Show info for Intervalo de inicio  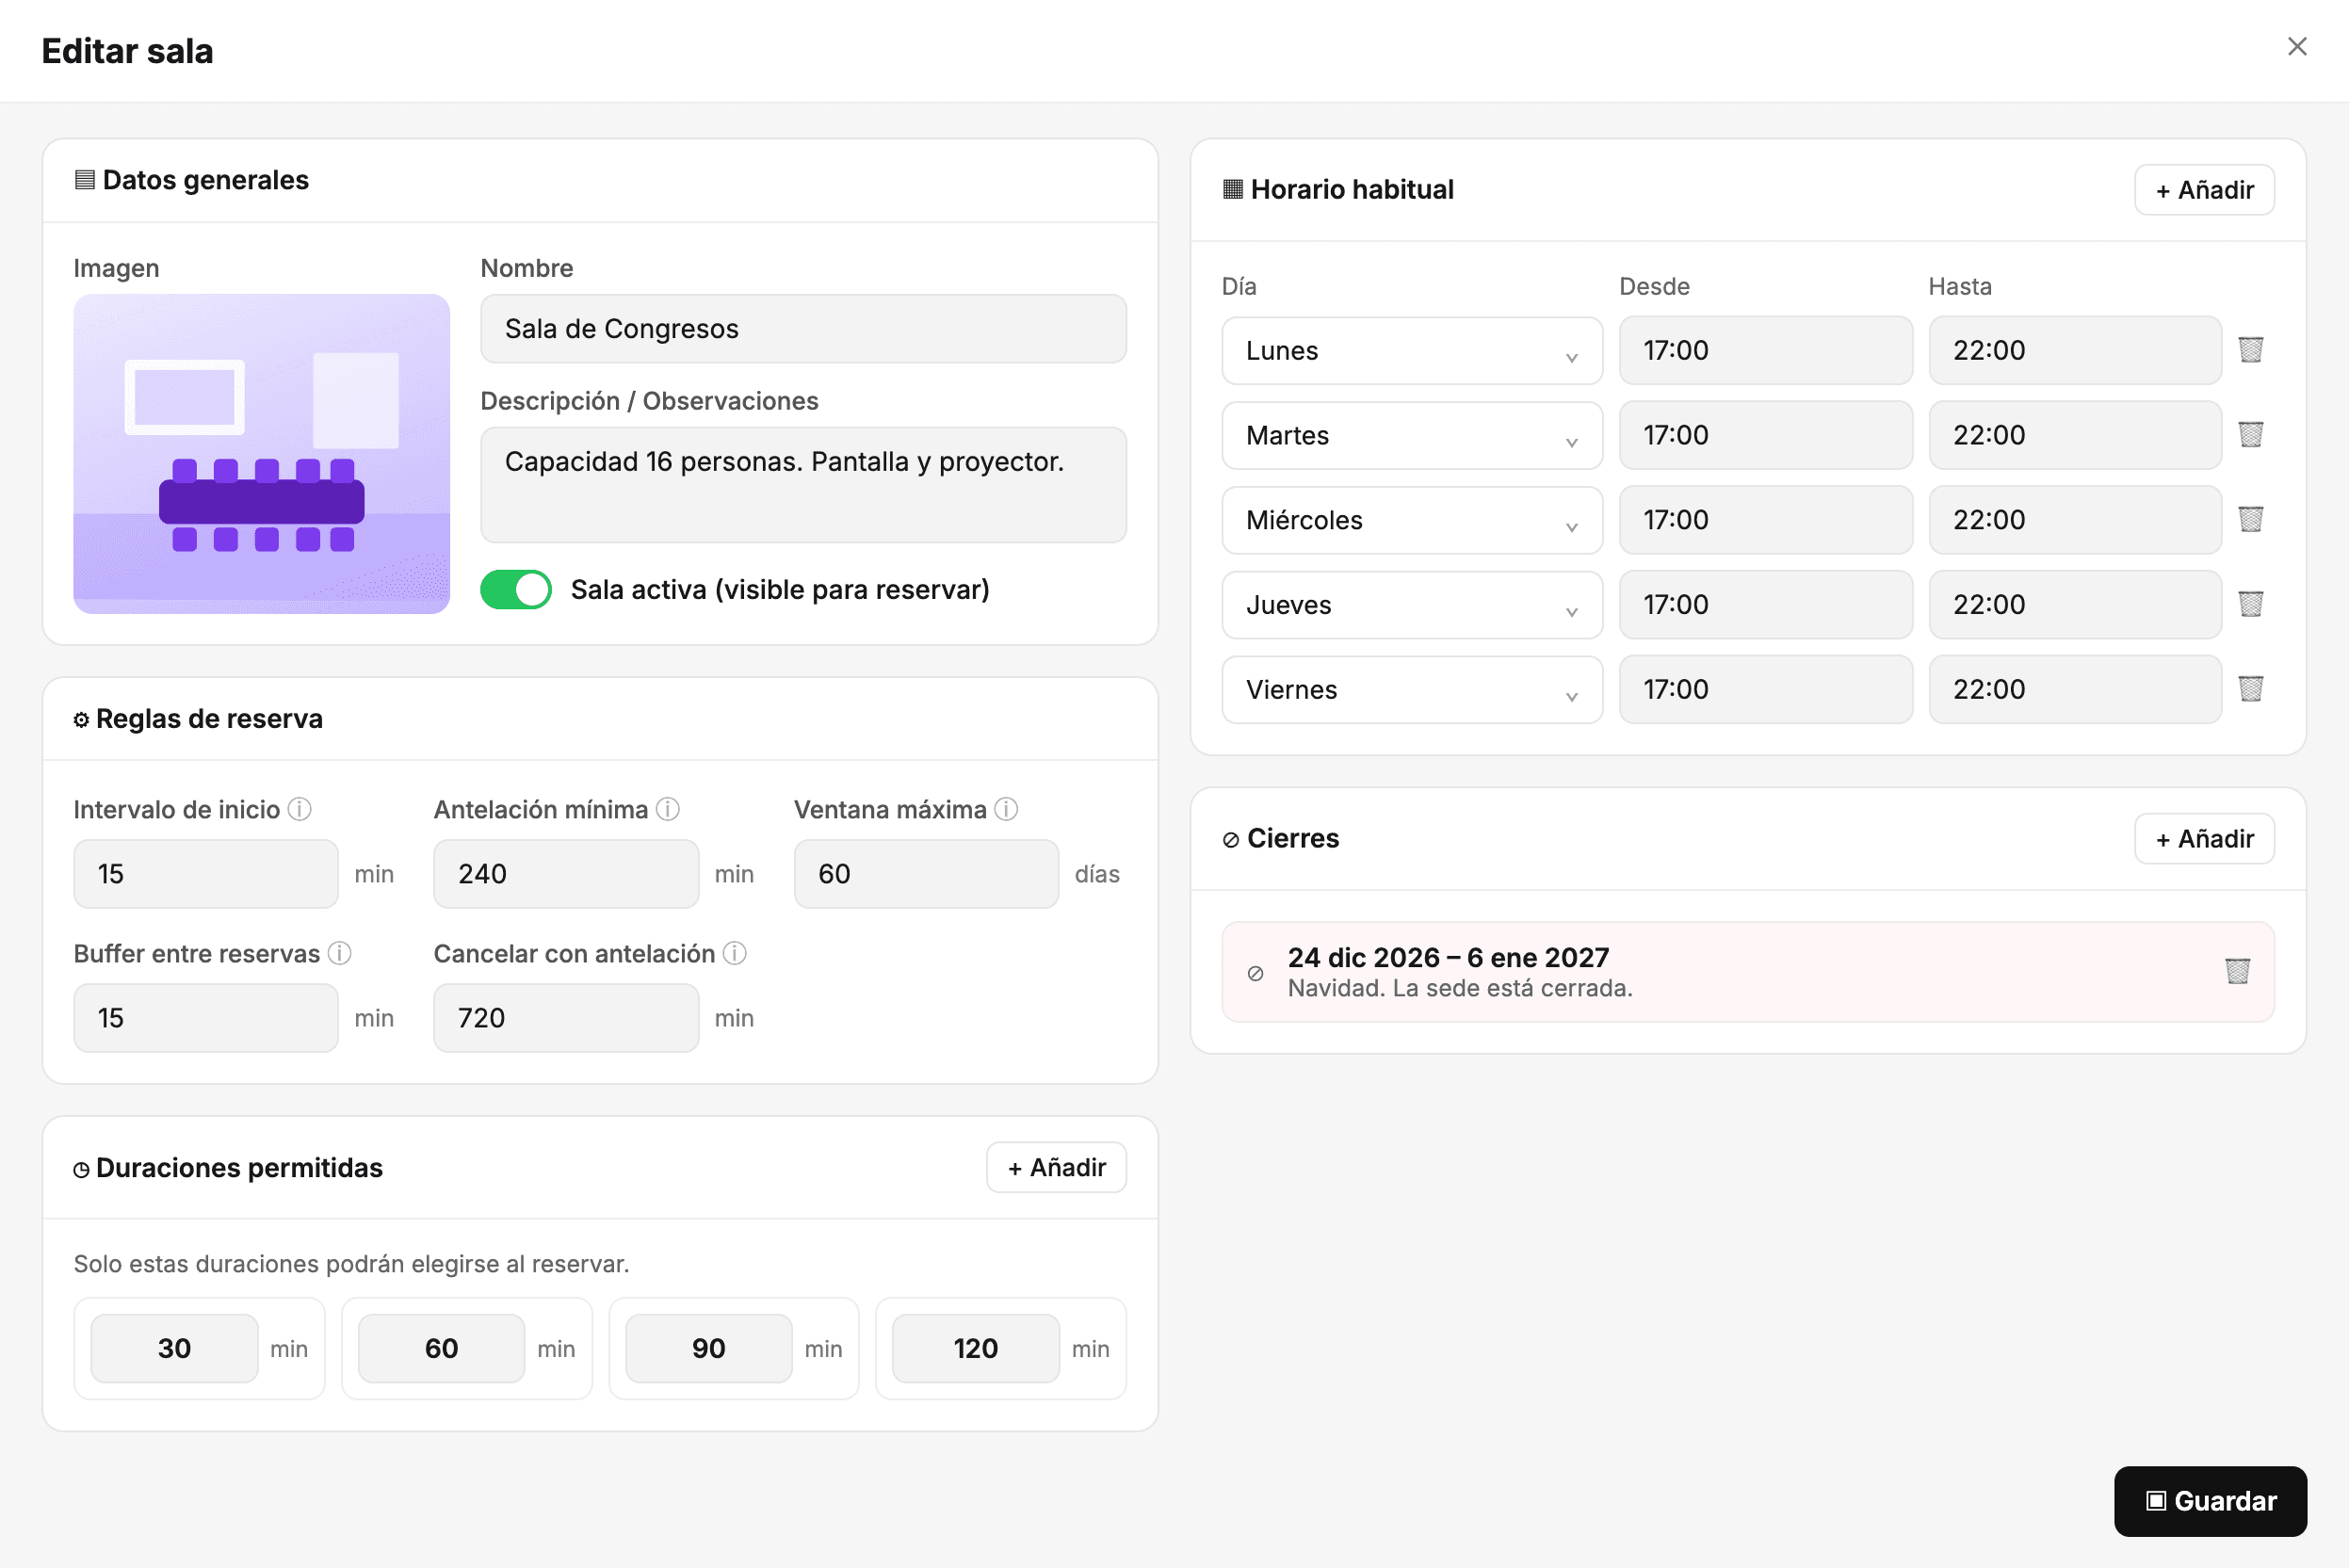tap(299, 809)
